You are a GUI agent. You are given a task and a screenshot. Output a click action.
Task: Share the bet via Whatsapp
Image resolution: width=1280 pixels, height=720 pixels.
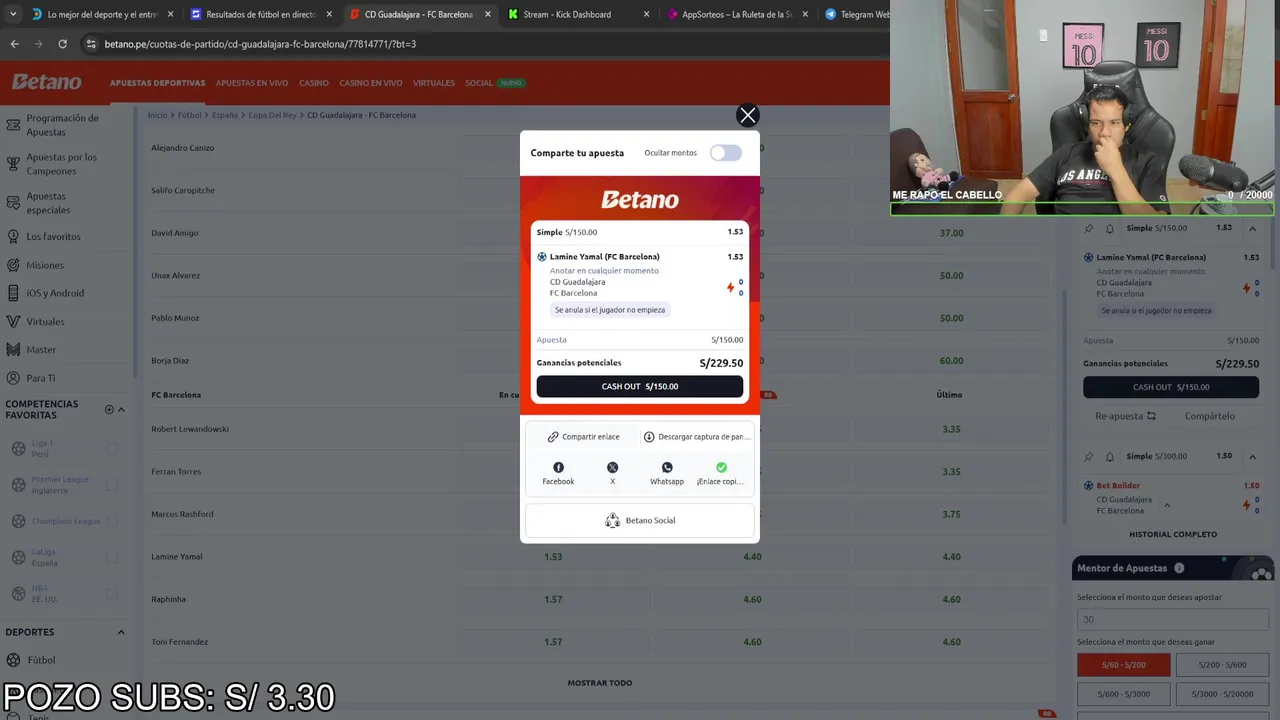(x=667, y=474)
